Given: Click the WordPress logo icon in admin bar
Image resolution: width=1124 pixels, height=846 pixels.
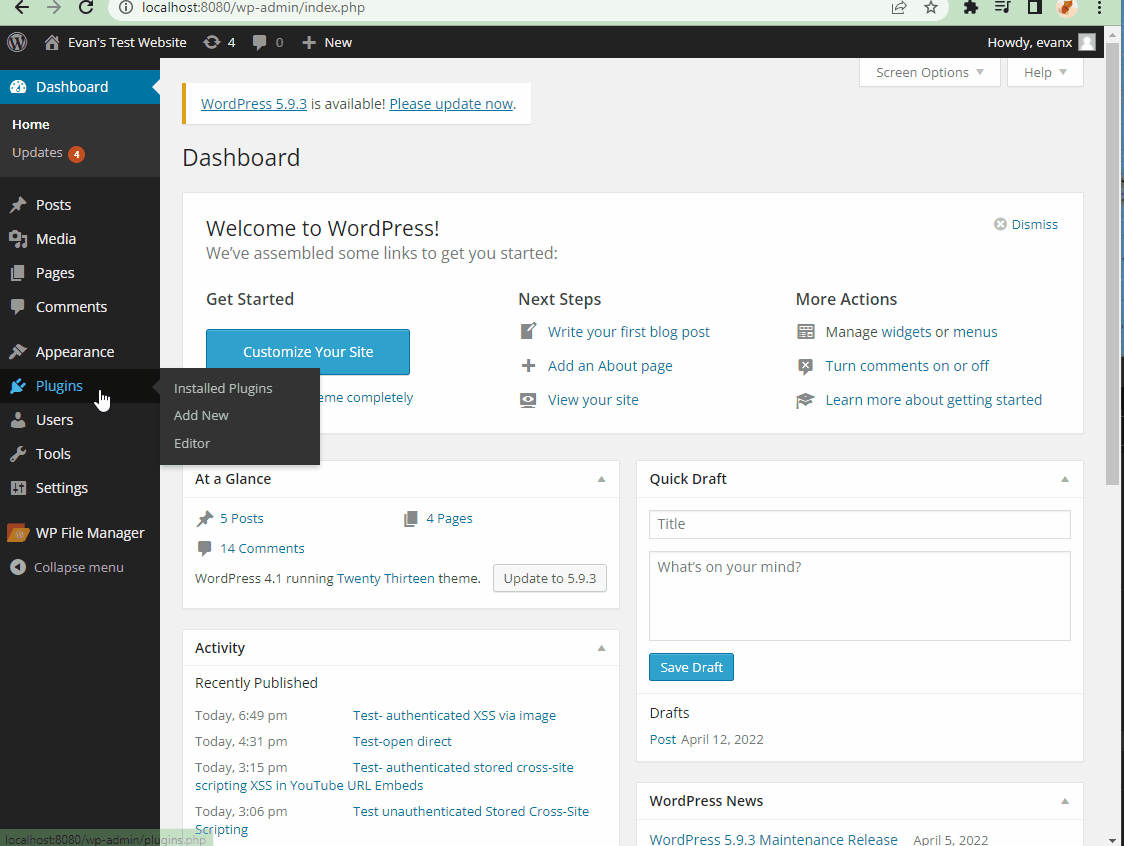Looking at the screenshot, I should [17, 42].
